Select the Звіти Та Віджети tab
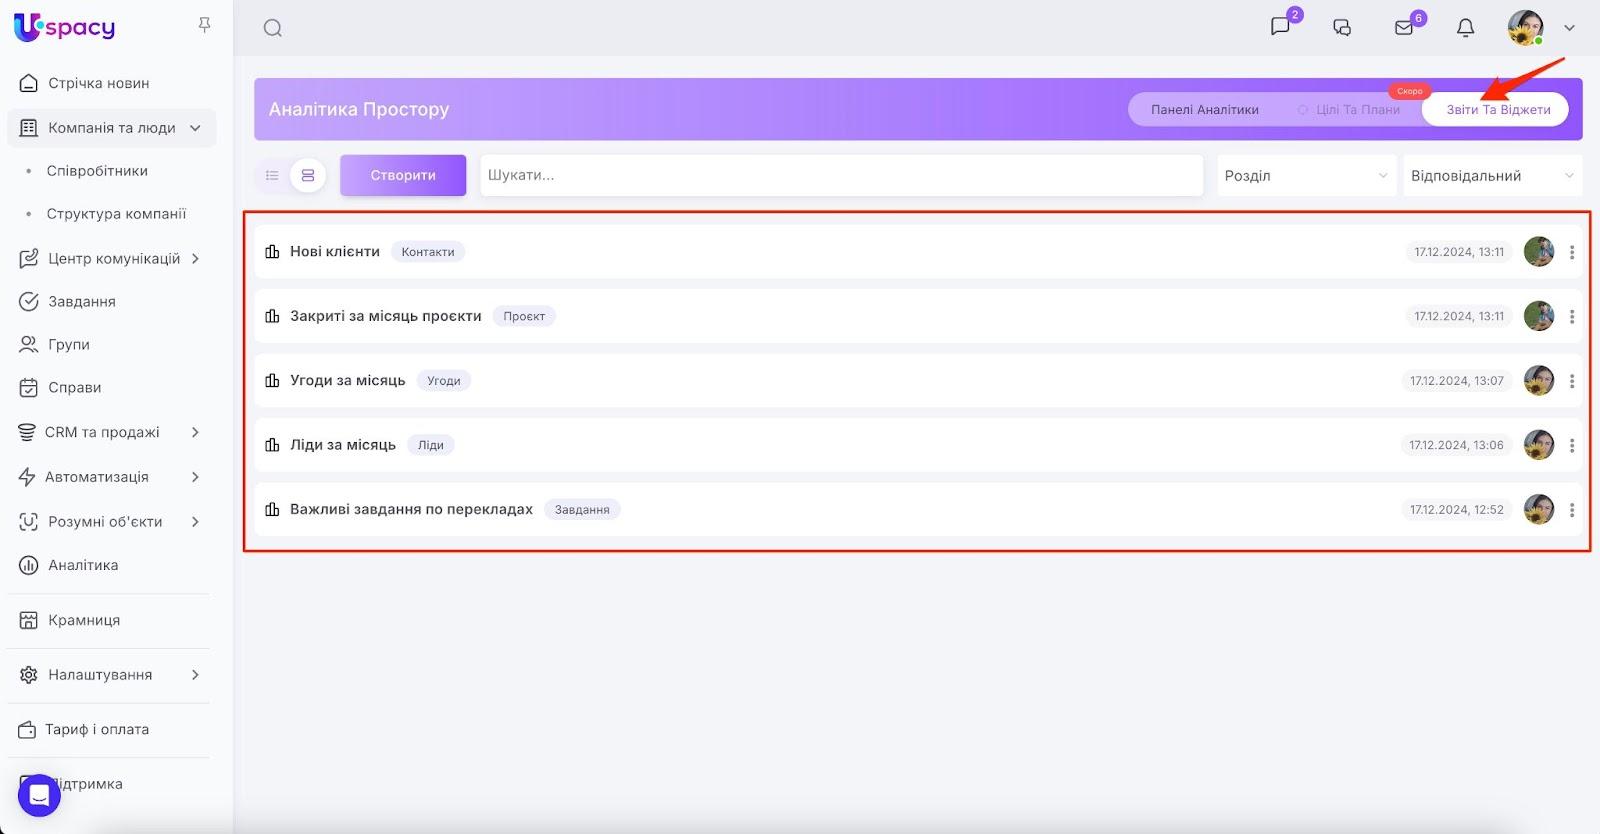 pos(1498,110)
